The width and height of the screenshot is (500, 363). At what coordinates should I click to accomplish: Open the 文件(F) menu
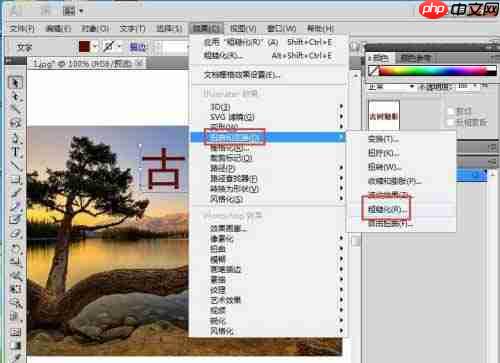pyautogui.click(x=22, y=28)
